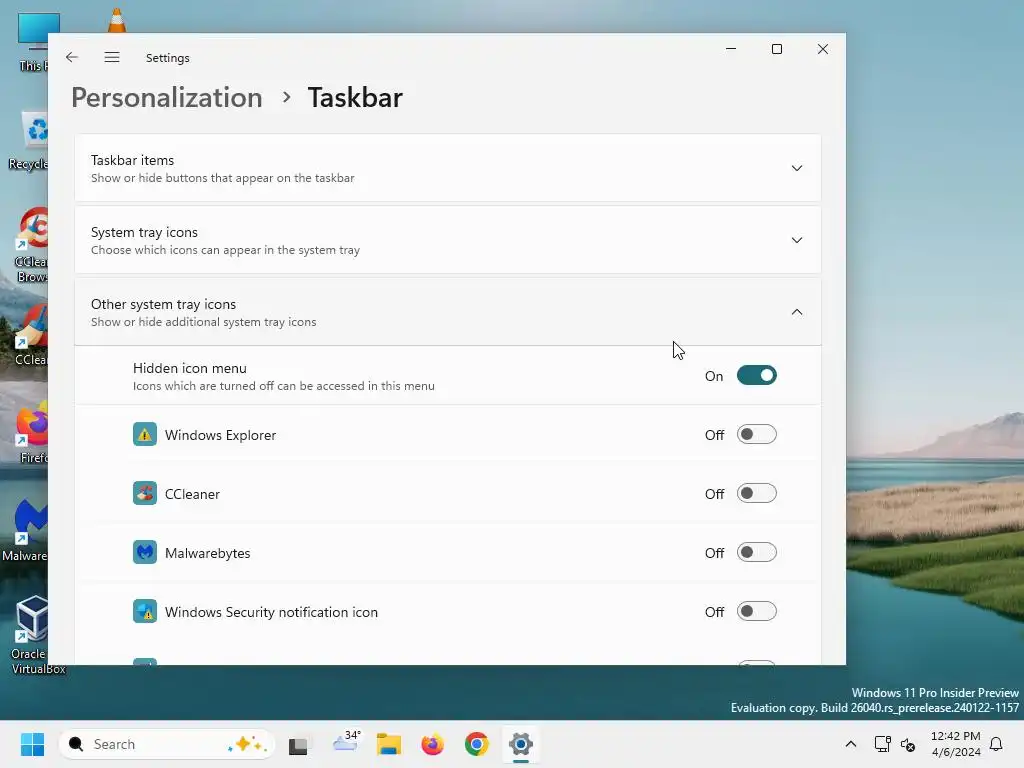The width and height of the screenshot is (1024, 768).
Task: Click the taskbar Search box
Action: pos(167,744)
